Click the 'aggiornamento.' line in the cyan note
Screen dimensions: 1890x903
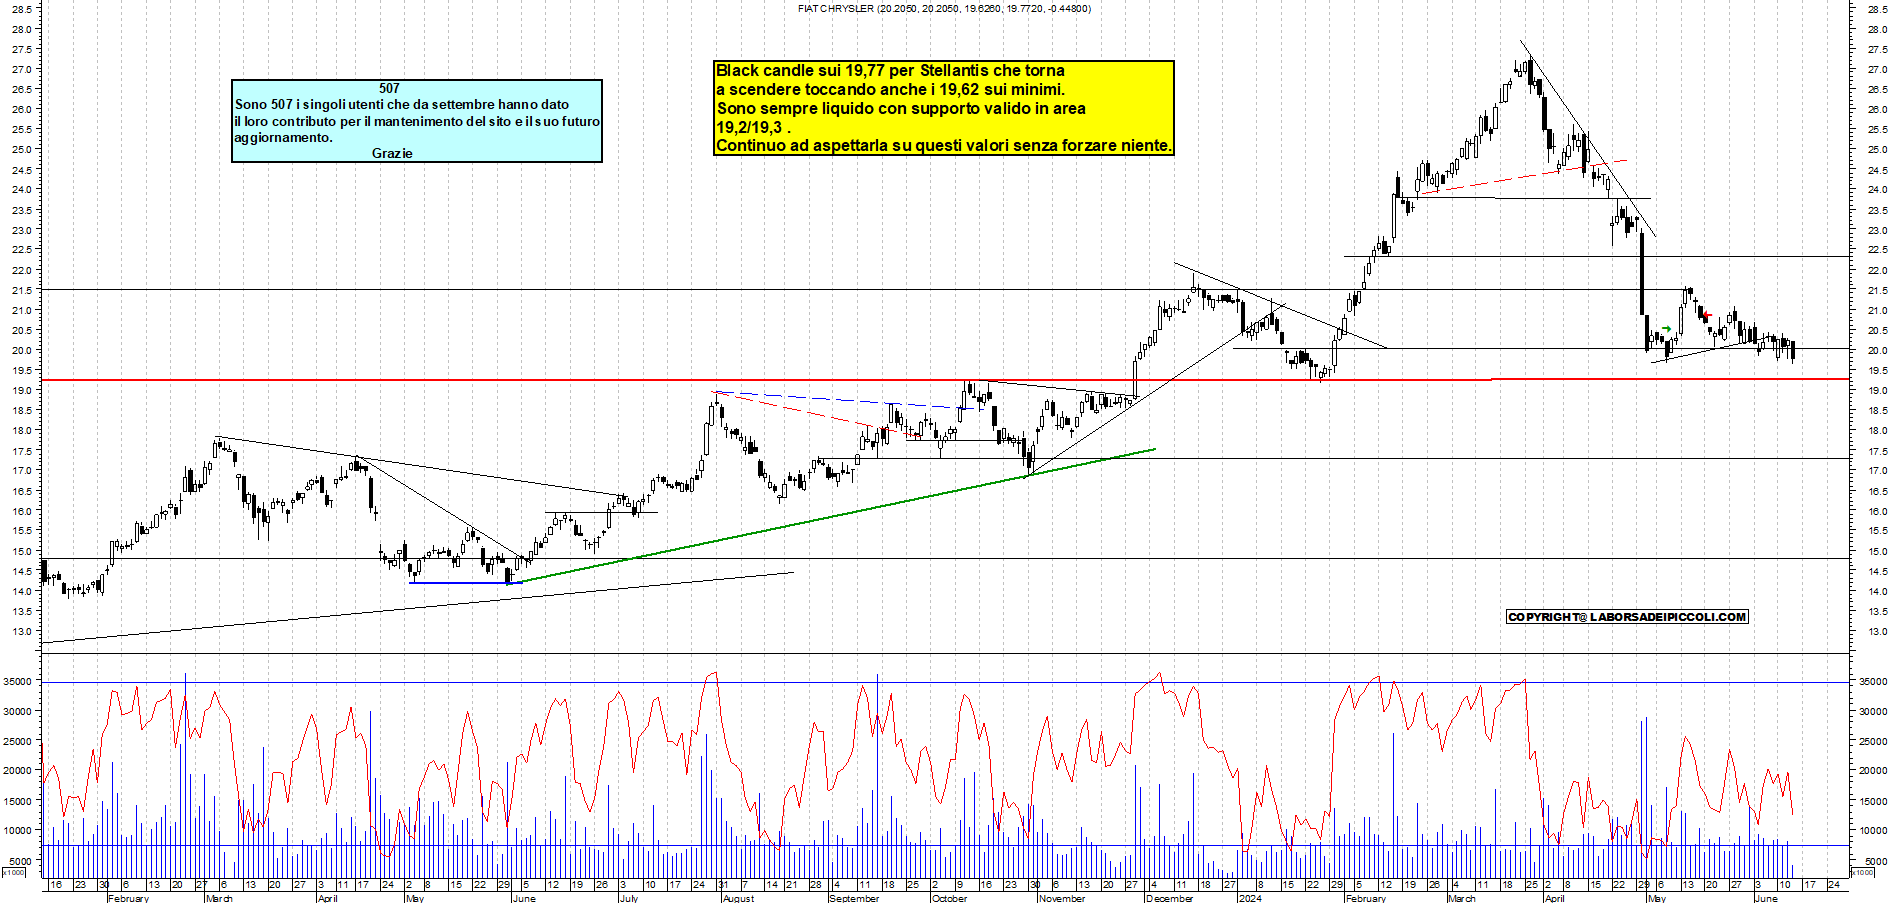283,137
